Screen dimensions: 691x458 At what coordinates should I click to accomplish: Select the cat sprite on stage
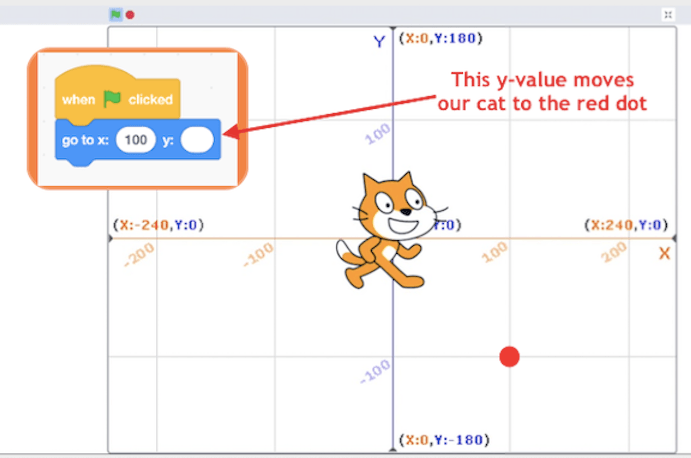391,231
